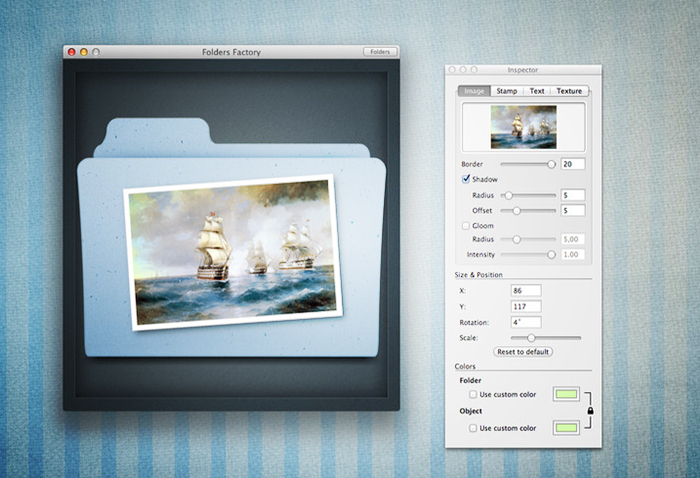Click the Intensity field showing 1.00
700x478 pixels.
[x=573, y=254]
